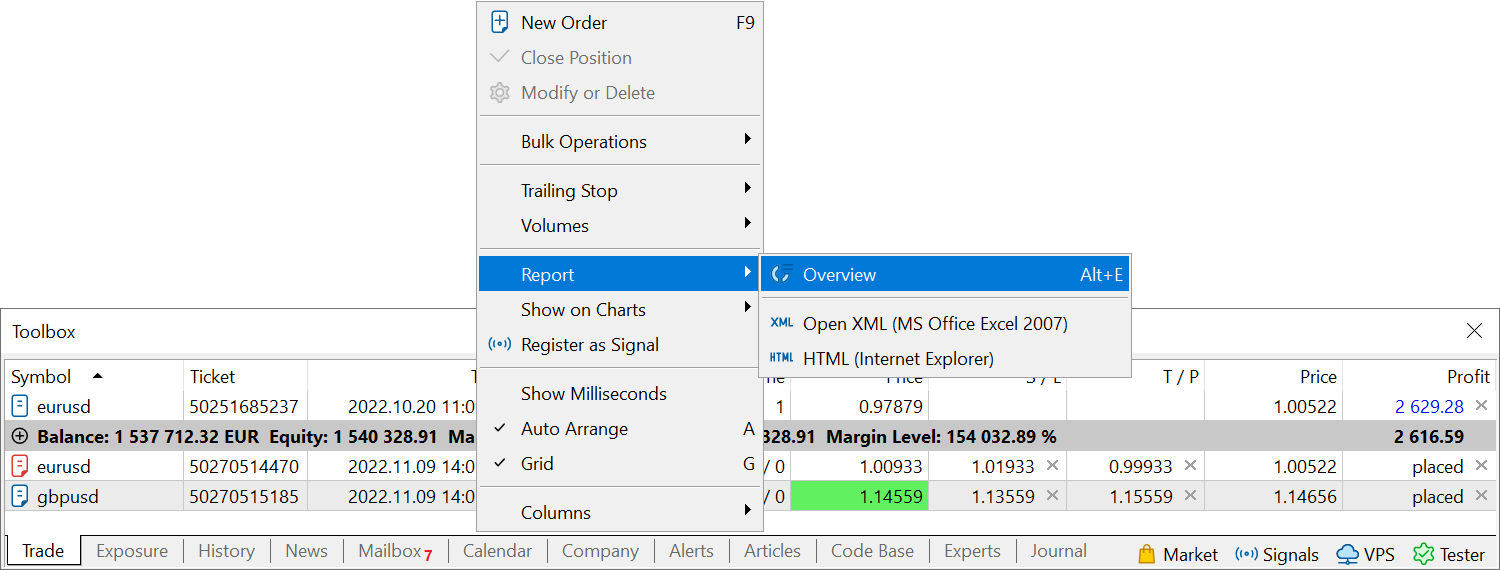1500x570 pixels.
Task: Click the HTML file icon
Action: click(782, 358)
